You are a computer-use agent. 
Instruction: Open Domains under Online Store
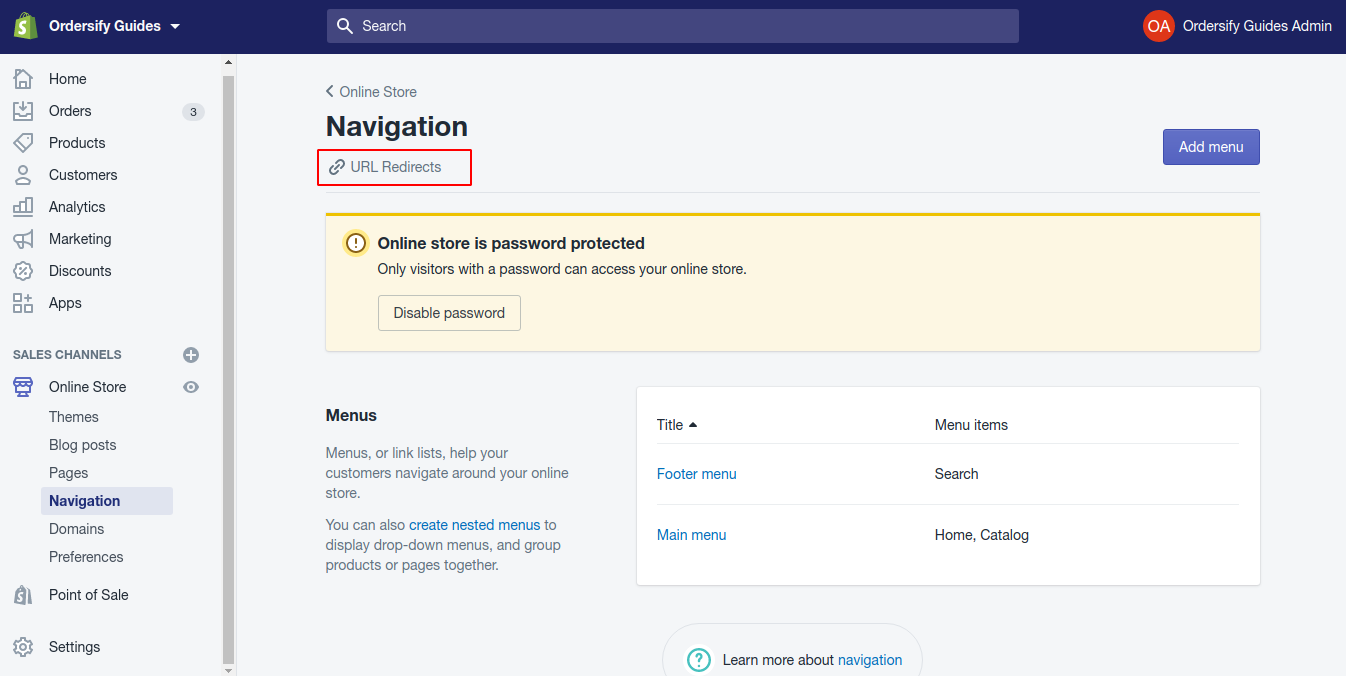77,529
